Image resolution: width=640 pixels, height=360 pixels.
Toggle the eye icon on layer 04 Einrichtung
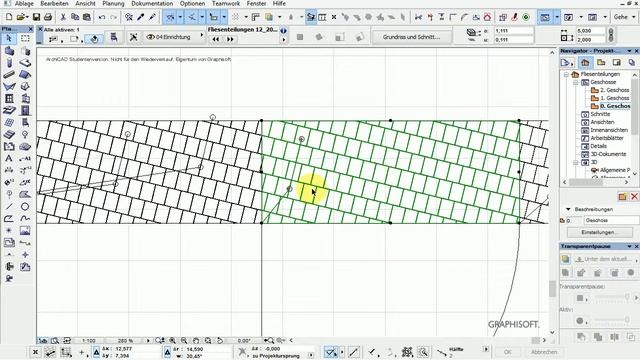pyautogui.click(x=150, y=37)
